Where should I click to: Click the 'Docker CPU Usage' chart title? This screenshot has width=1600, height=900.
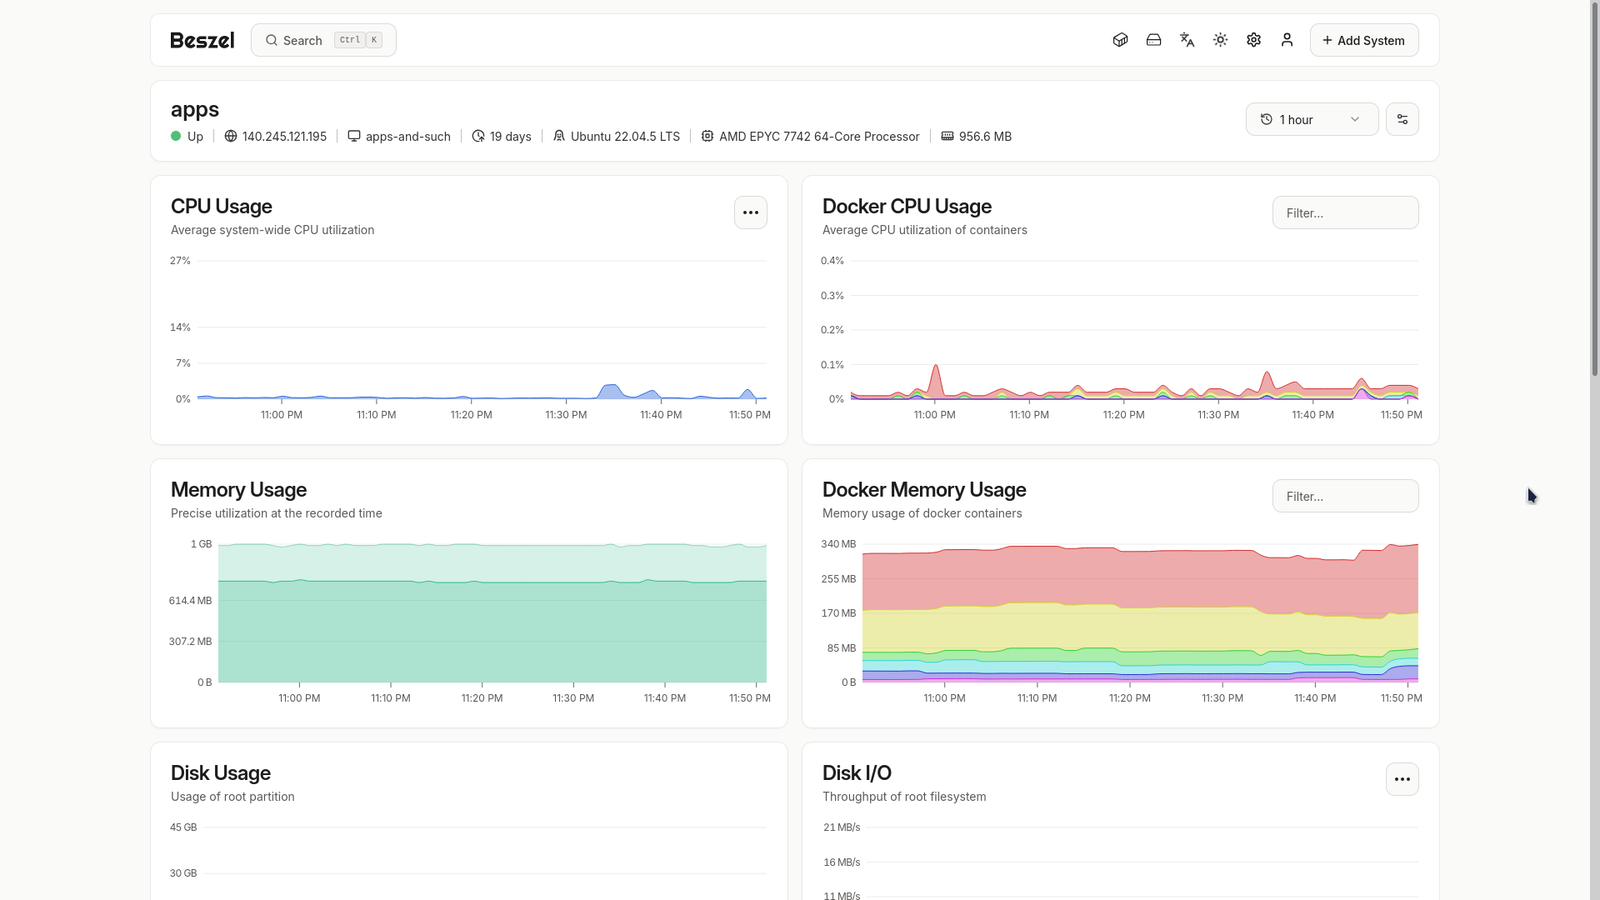(907, 206)
